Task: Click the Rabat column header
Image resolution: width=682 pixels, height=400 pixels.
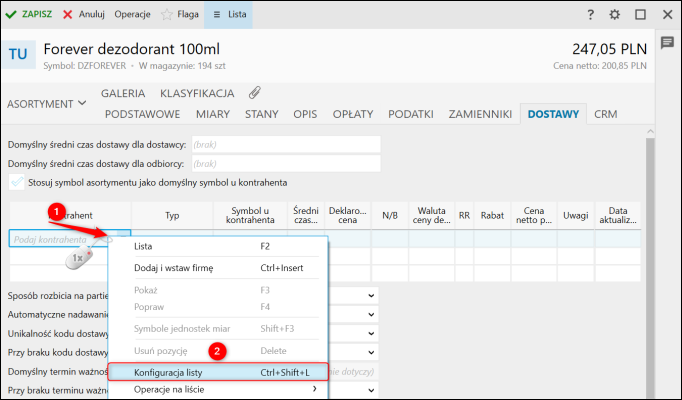Action: coord(492,215)
